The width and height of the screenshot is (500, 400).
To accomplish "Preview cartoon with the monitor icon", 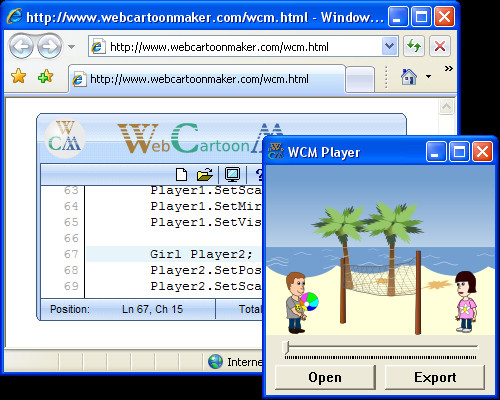I will tap(232, 174).
